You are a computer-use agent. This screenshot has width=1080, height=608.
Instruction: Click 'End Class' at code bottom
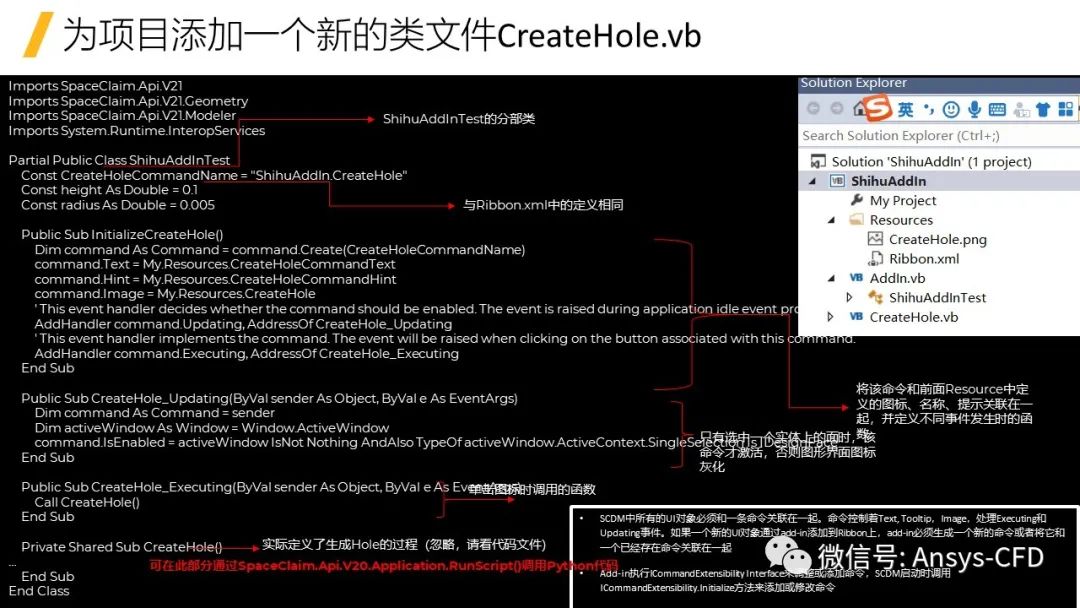39,591
